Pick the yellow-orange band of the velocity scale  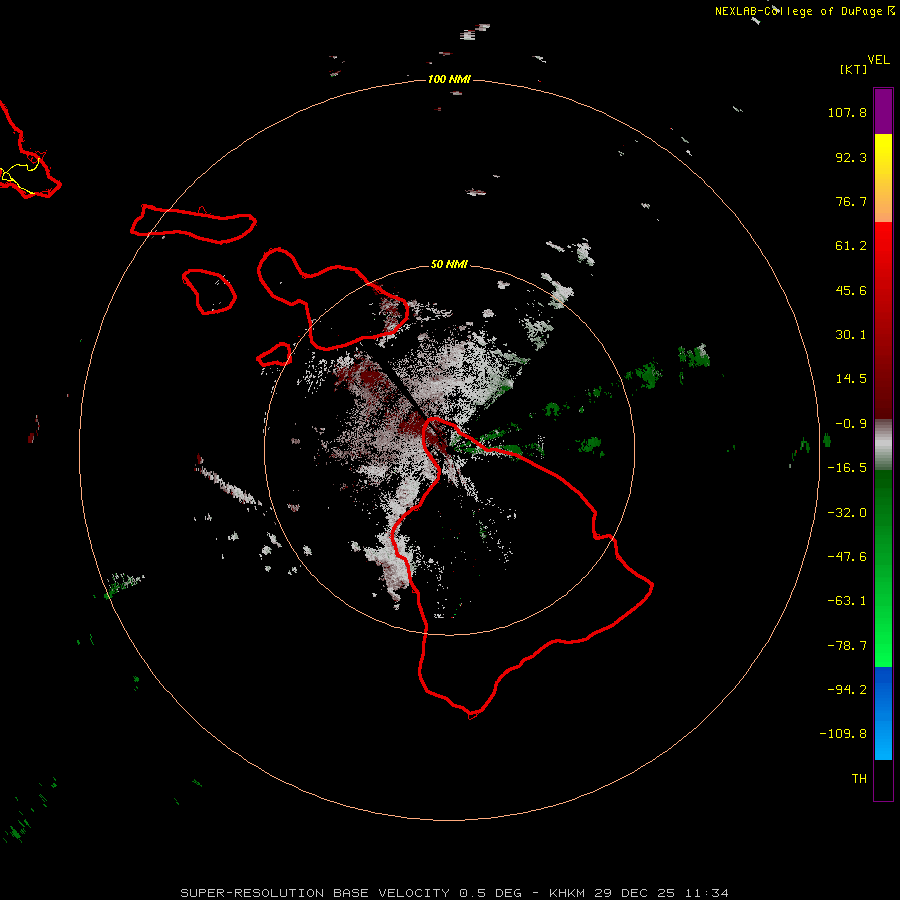click(883, 178)
